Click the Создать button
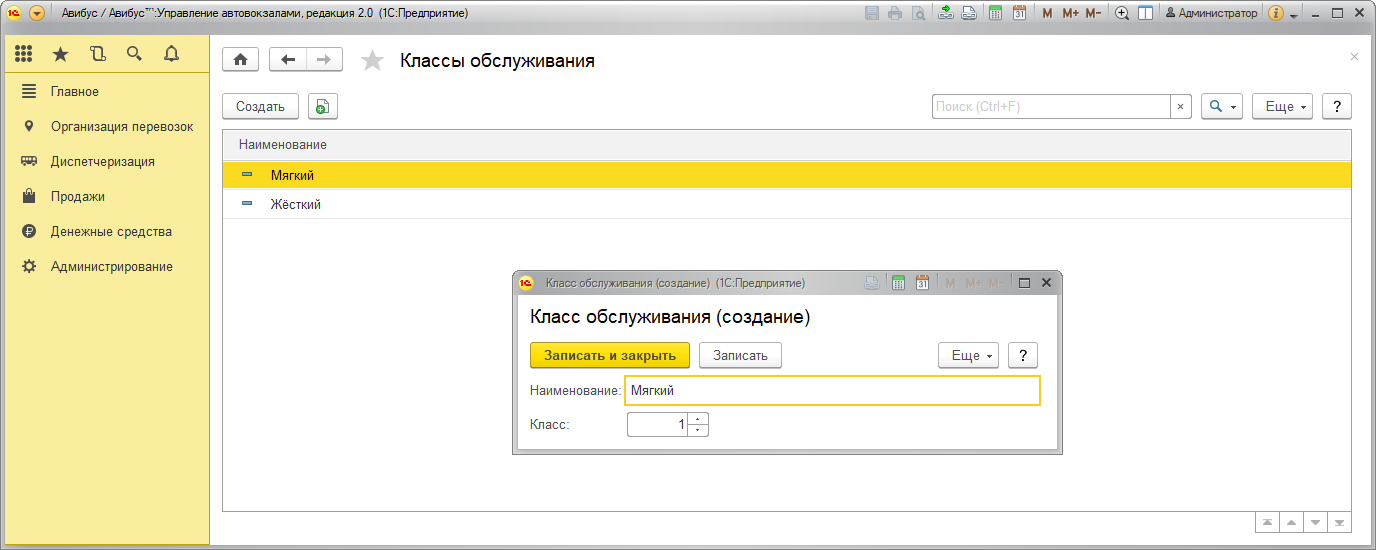This screenshot has width=1376, height=550. coord(260,107)
